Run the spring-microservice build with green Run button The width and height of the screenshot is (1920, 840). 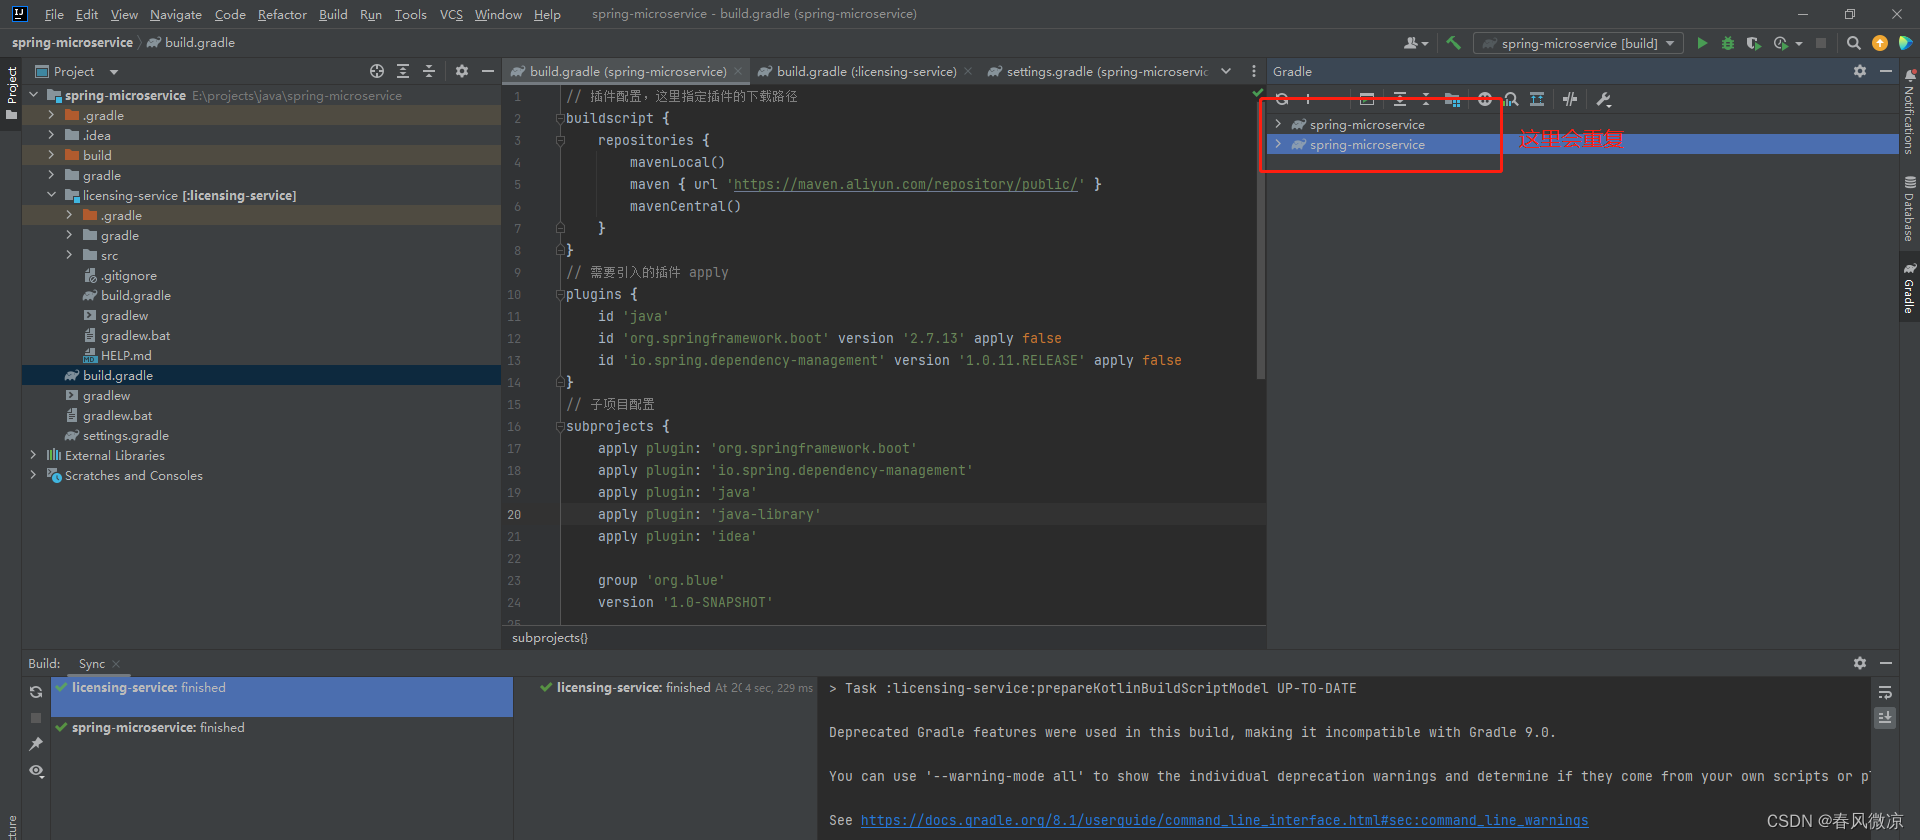click(1702, 43)
